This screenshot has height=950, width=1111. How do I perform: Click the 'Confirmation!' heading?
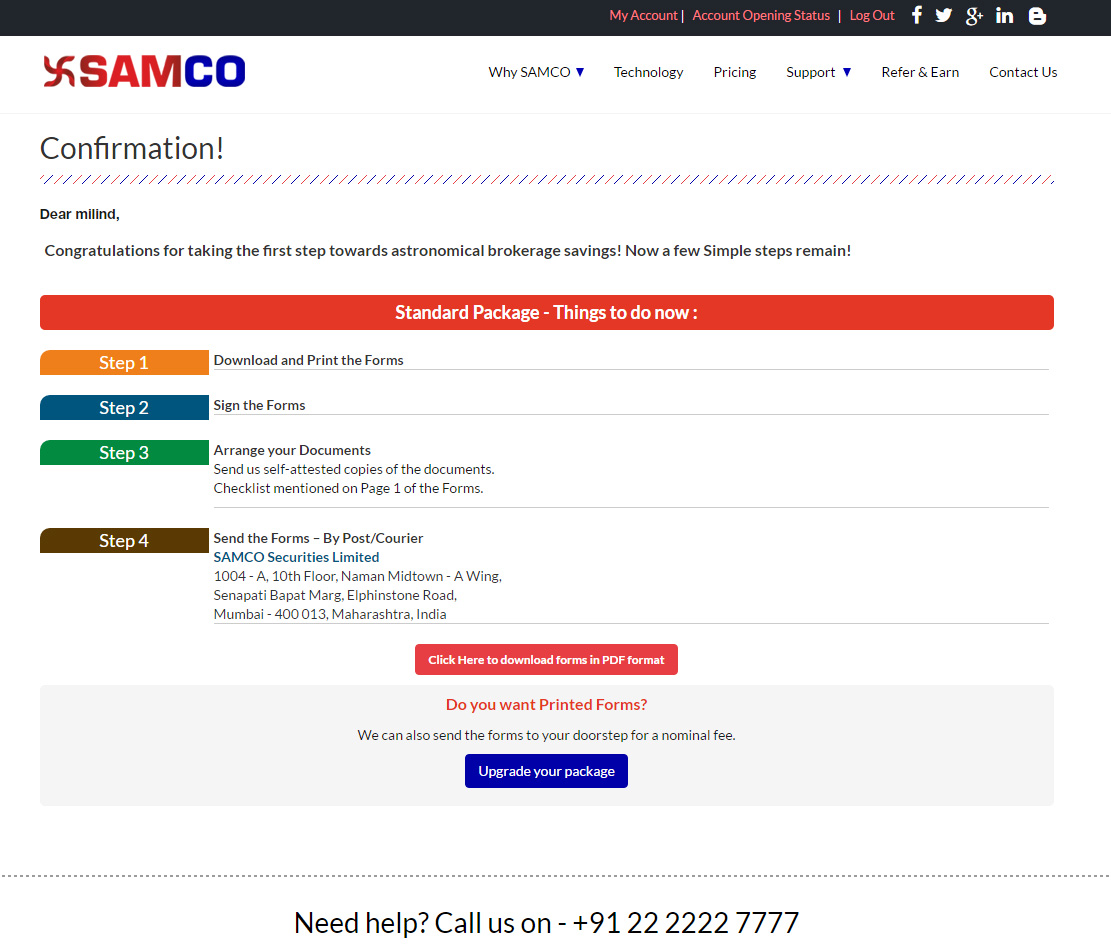[132, 149]
